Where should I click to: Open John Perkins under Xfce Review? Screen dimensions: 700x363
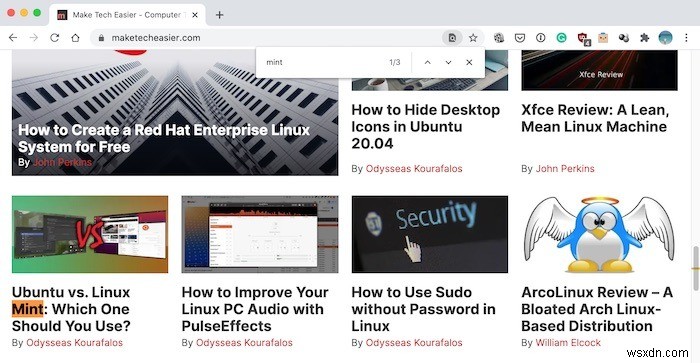tap(565, 169)
